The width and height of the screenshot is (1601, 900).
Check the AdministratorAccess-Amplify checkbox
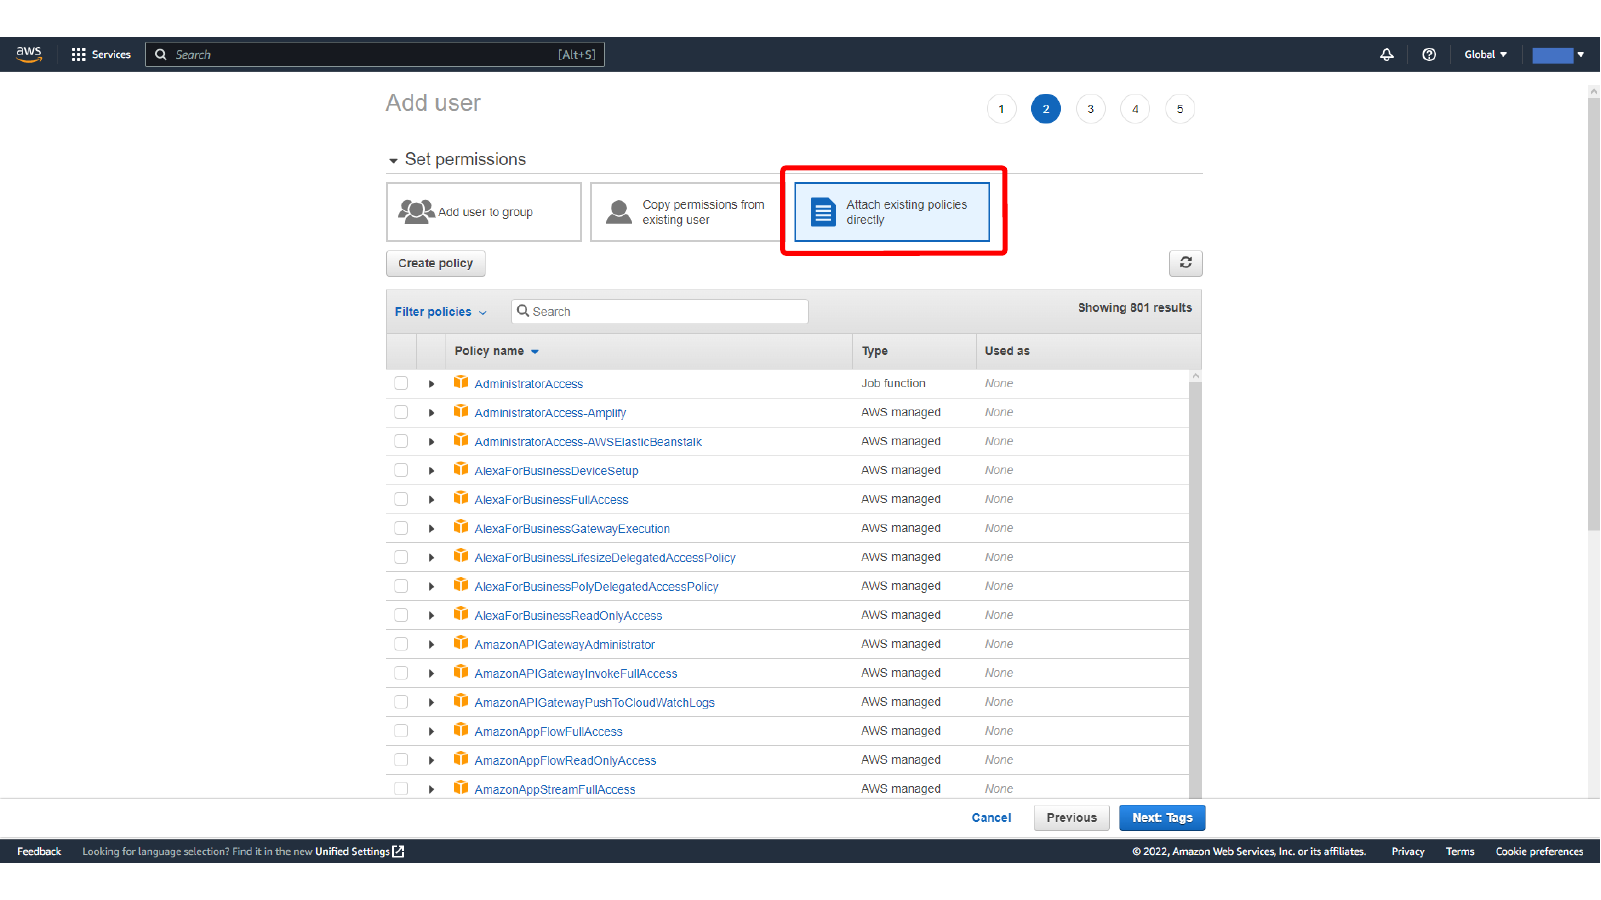(x=401, y=412)
